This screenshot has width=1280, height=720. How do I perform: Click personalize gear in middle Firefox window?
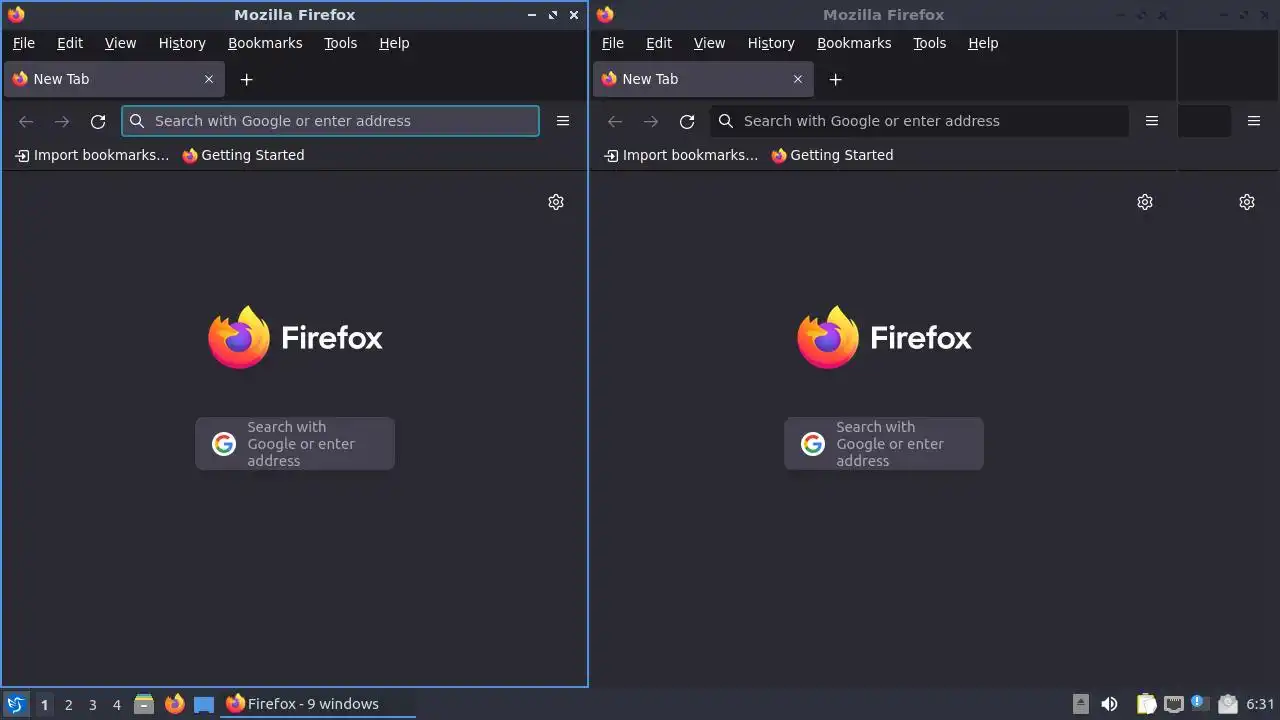tap(1145, 202)
